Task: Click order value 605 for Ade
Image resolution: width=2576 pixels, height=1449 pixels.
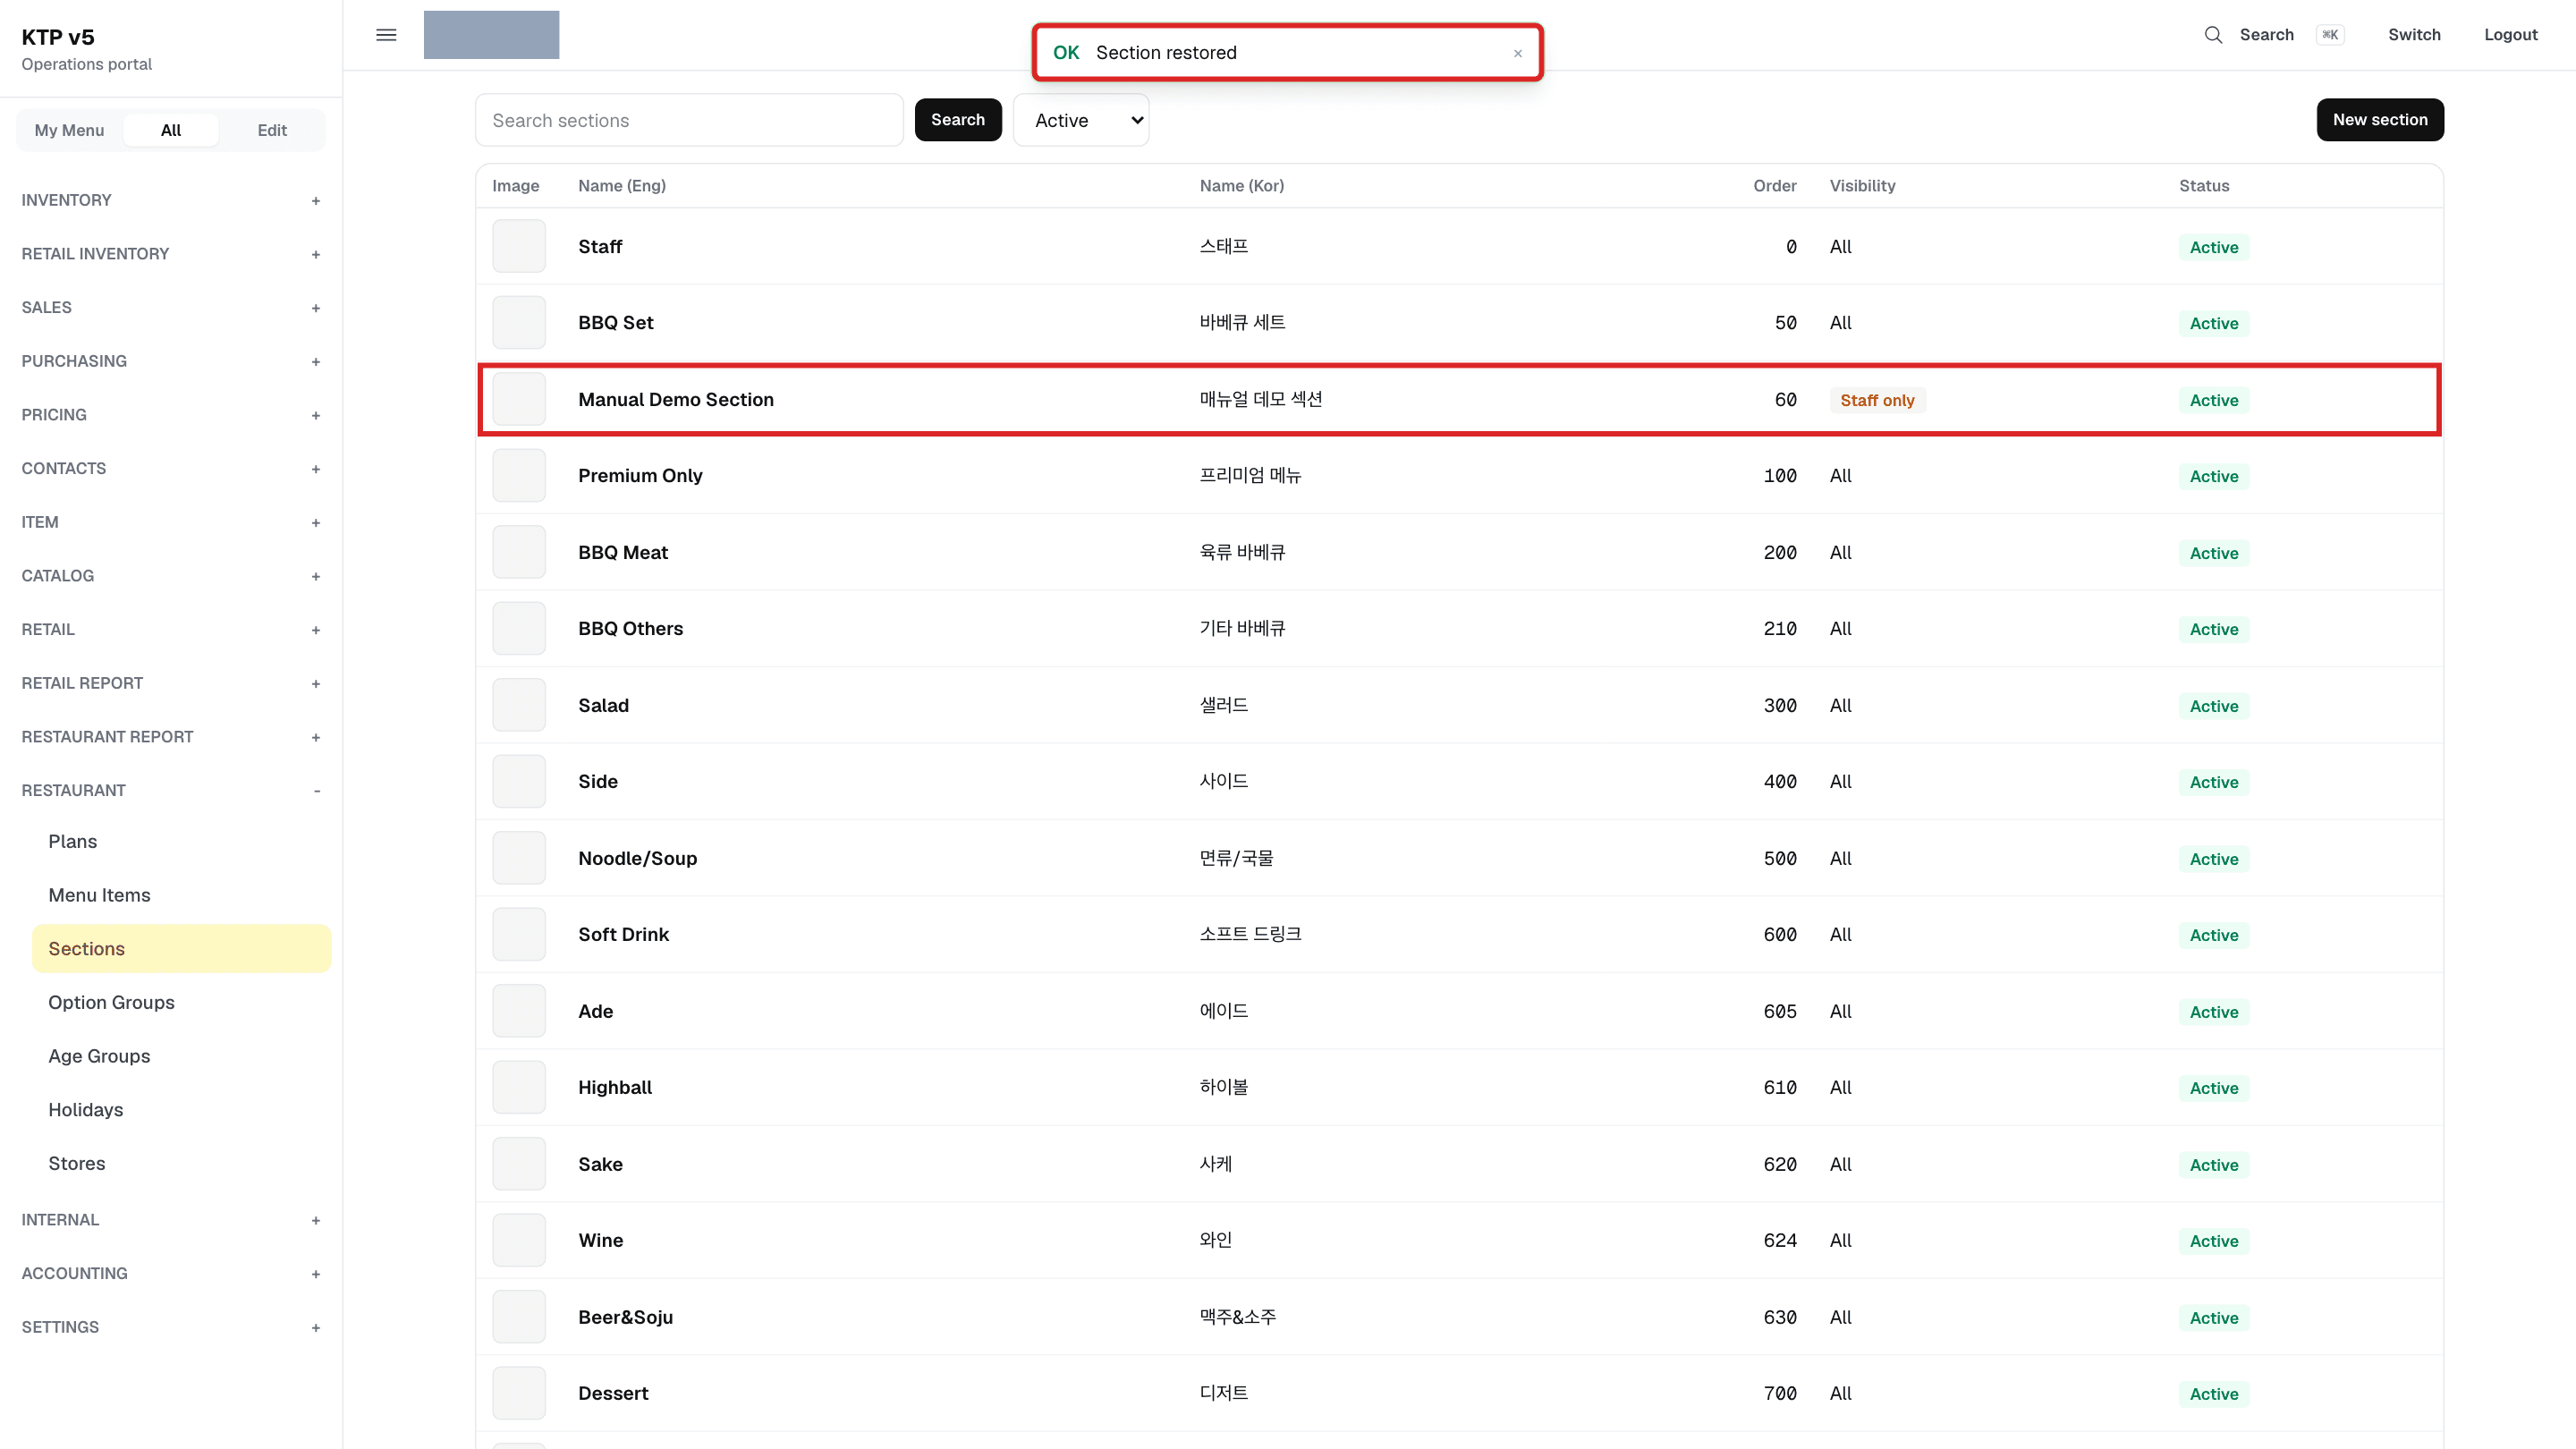Action: coord(1780,1011)
